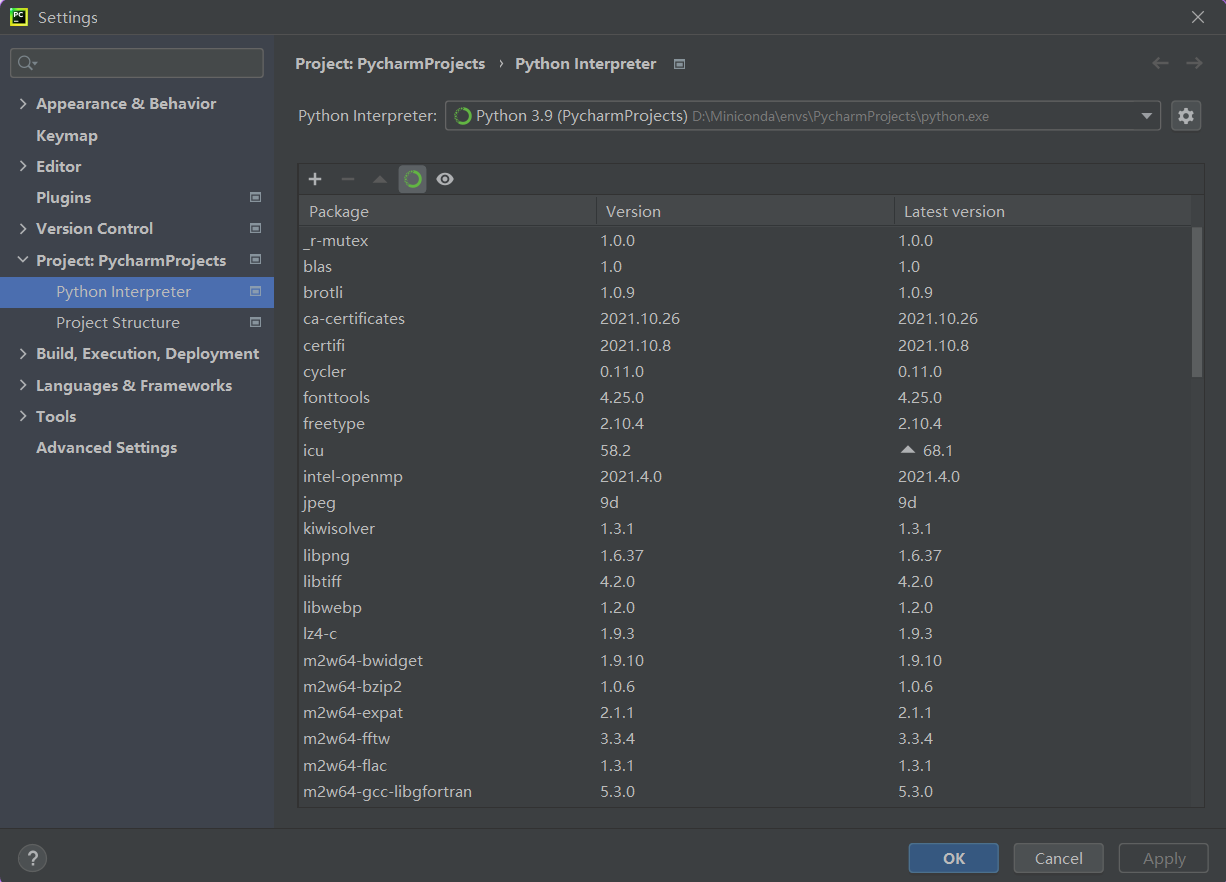The height and width of the screenshot is (882, 1226).
Task: Expand the Build, Execution, Deployment section
Action: (22, 353)
